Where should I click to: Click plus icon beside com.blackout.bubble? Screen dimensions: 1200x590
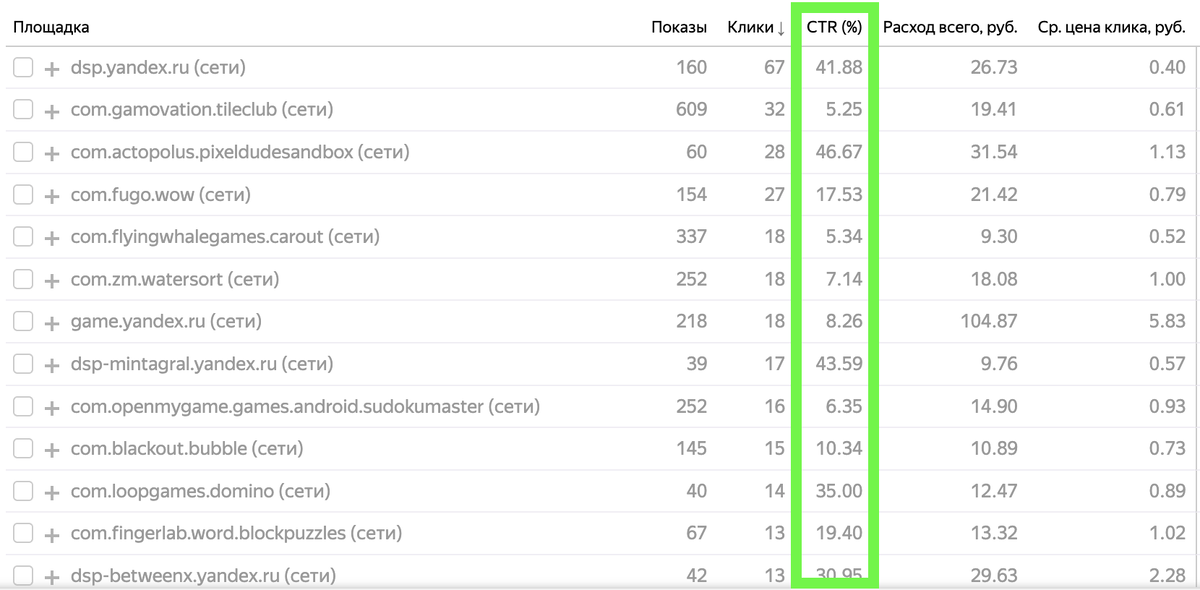(x=52, y=450)
